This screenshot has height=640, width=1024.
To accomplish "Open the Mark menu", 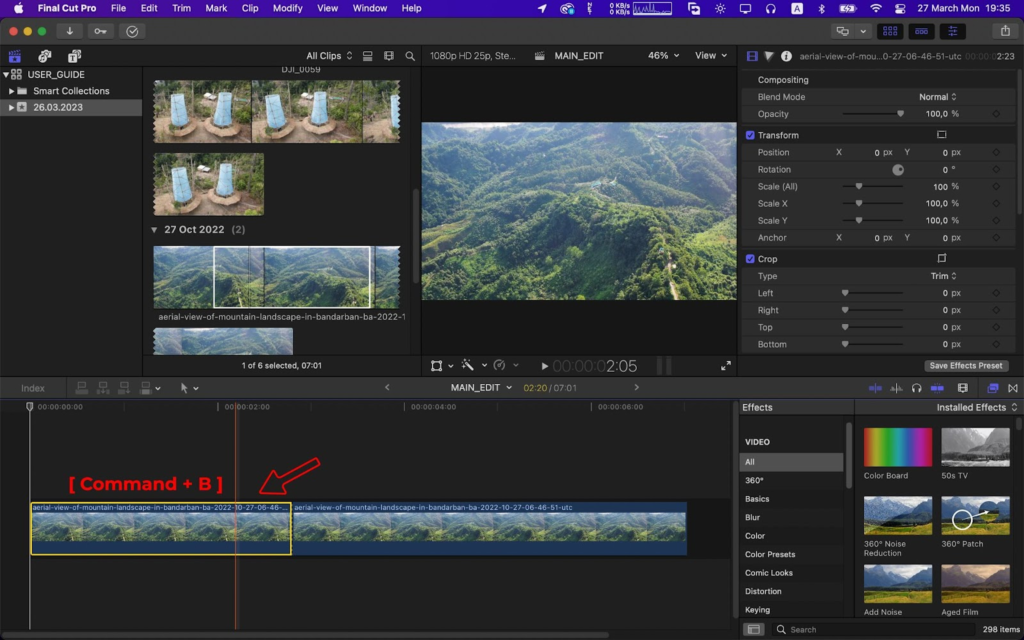I will (x=216, y=8).
